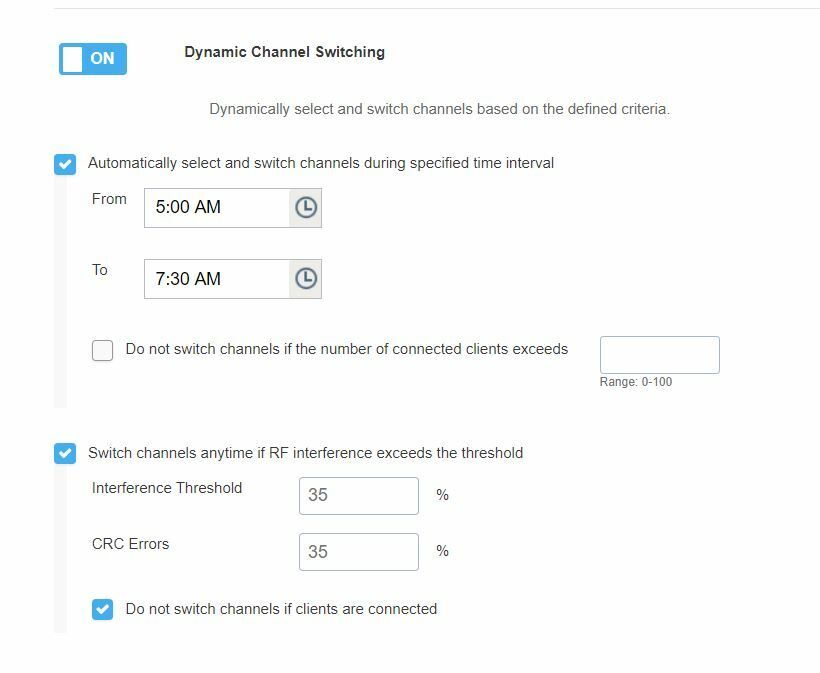Click the 'CRC Errors' label text
This screenshot has height=673, width=820.
(131, 544)
